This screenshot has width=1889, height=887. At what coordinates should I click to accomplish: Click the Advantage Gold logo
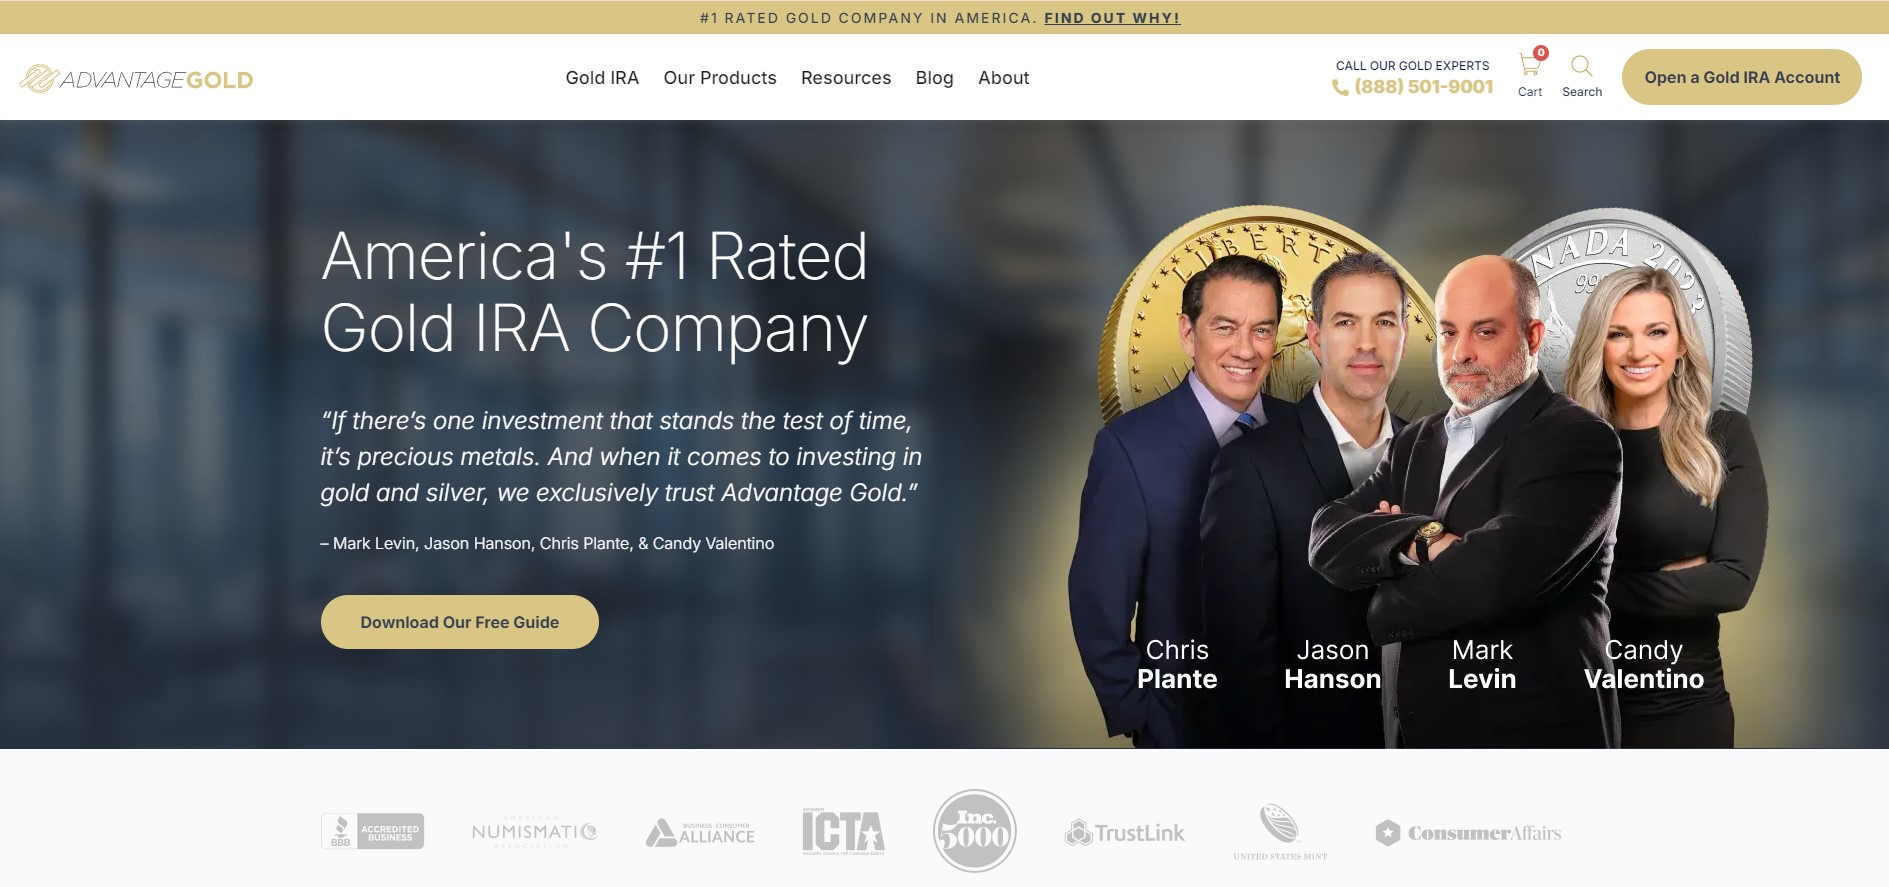136,79
